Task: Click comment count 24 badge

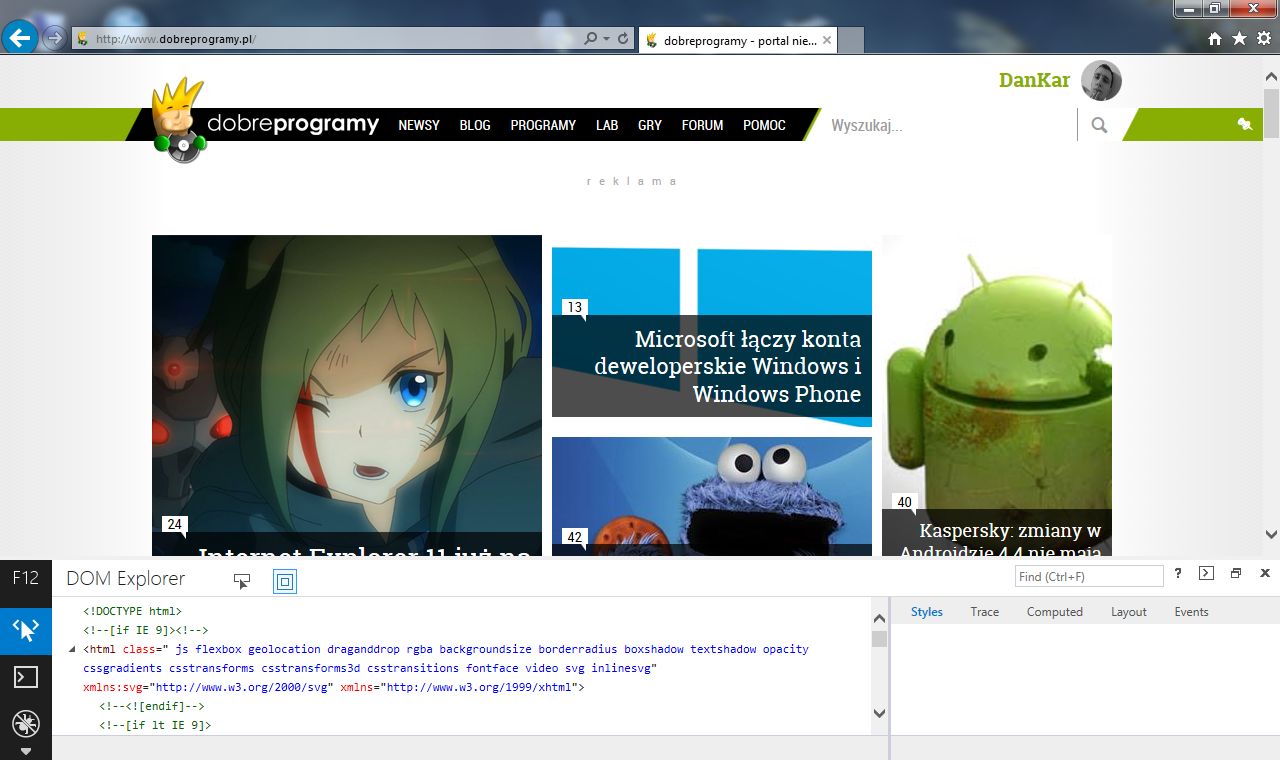Action: (174, 524)
